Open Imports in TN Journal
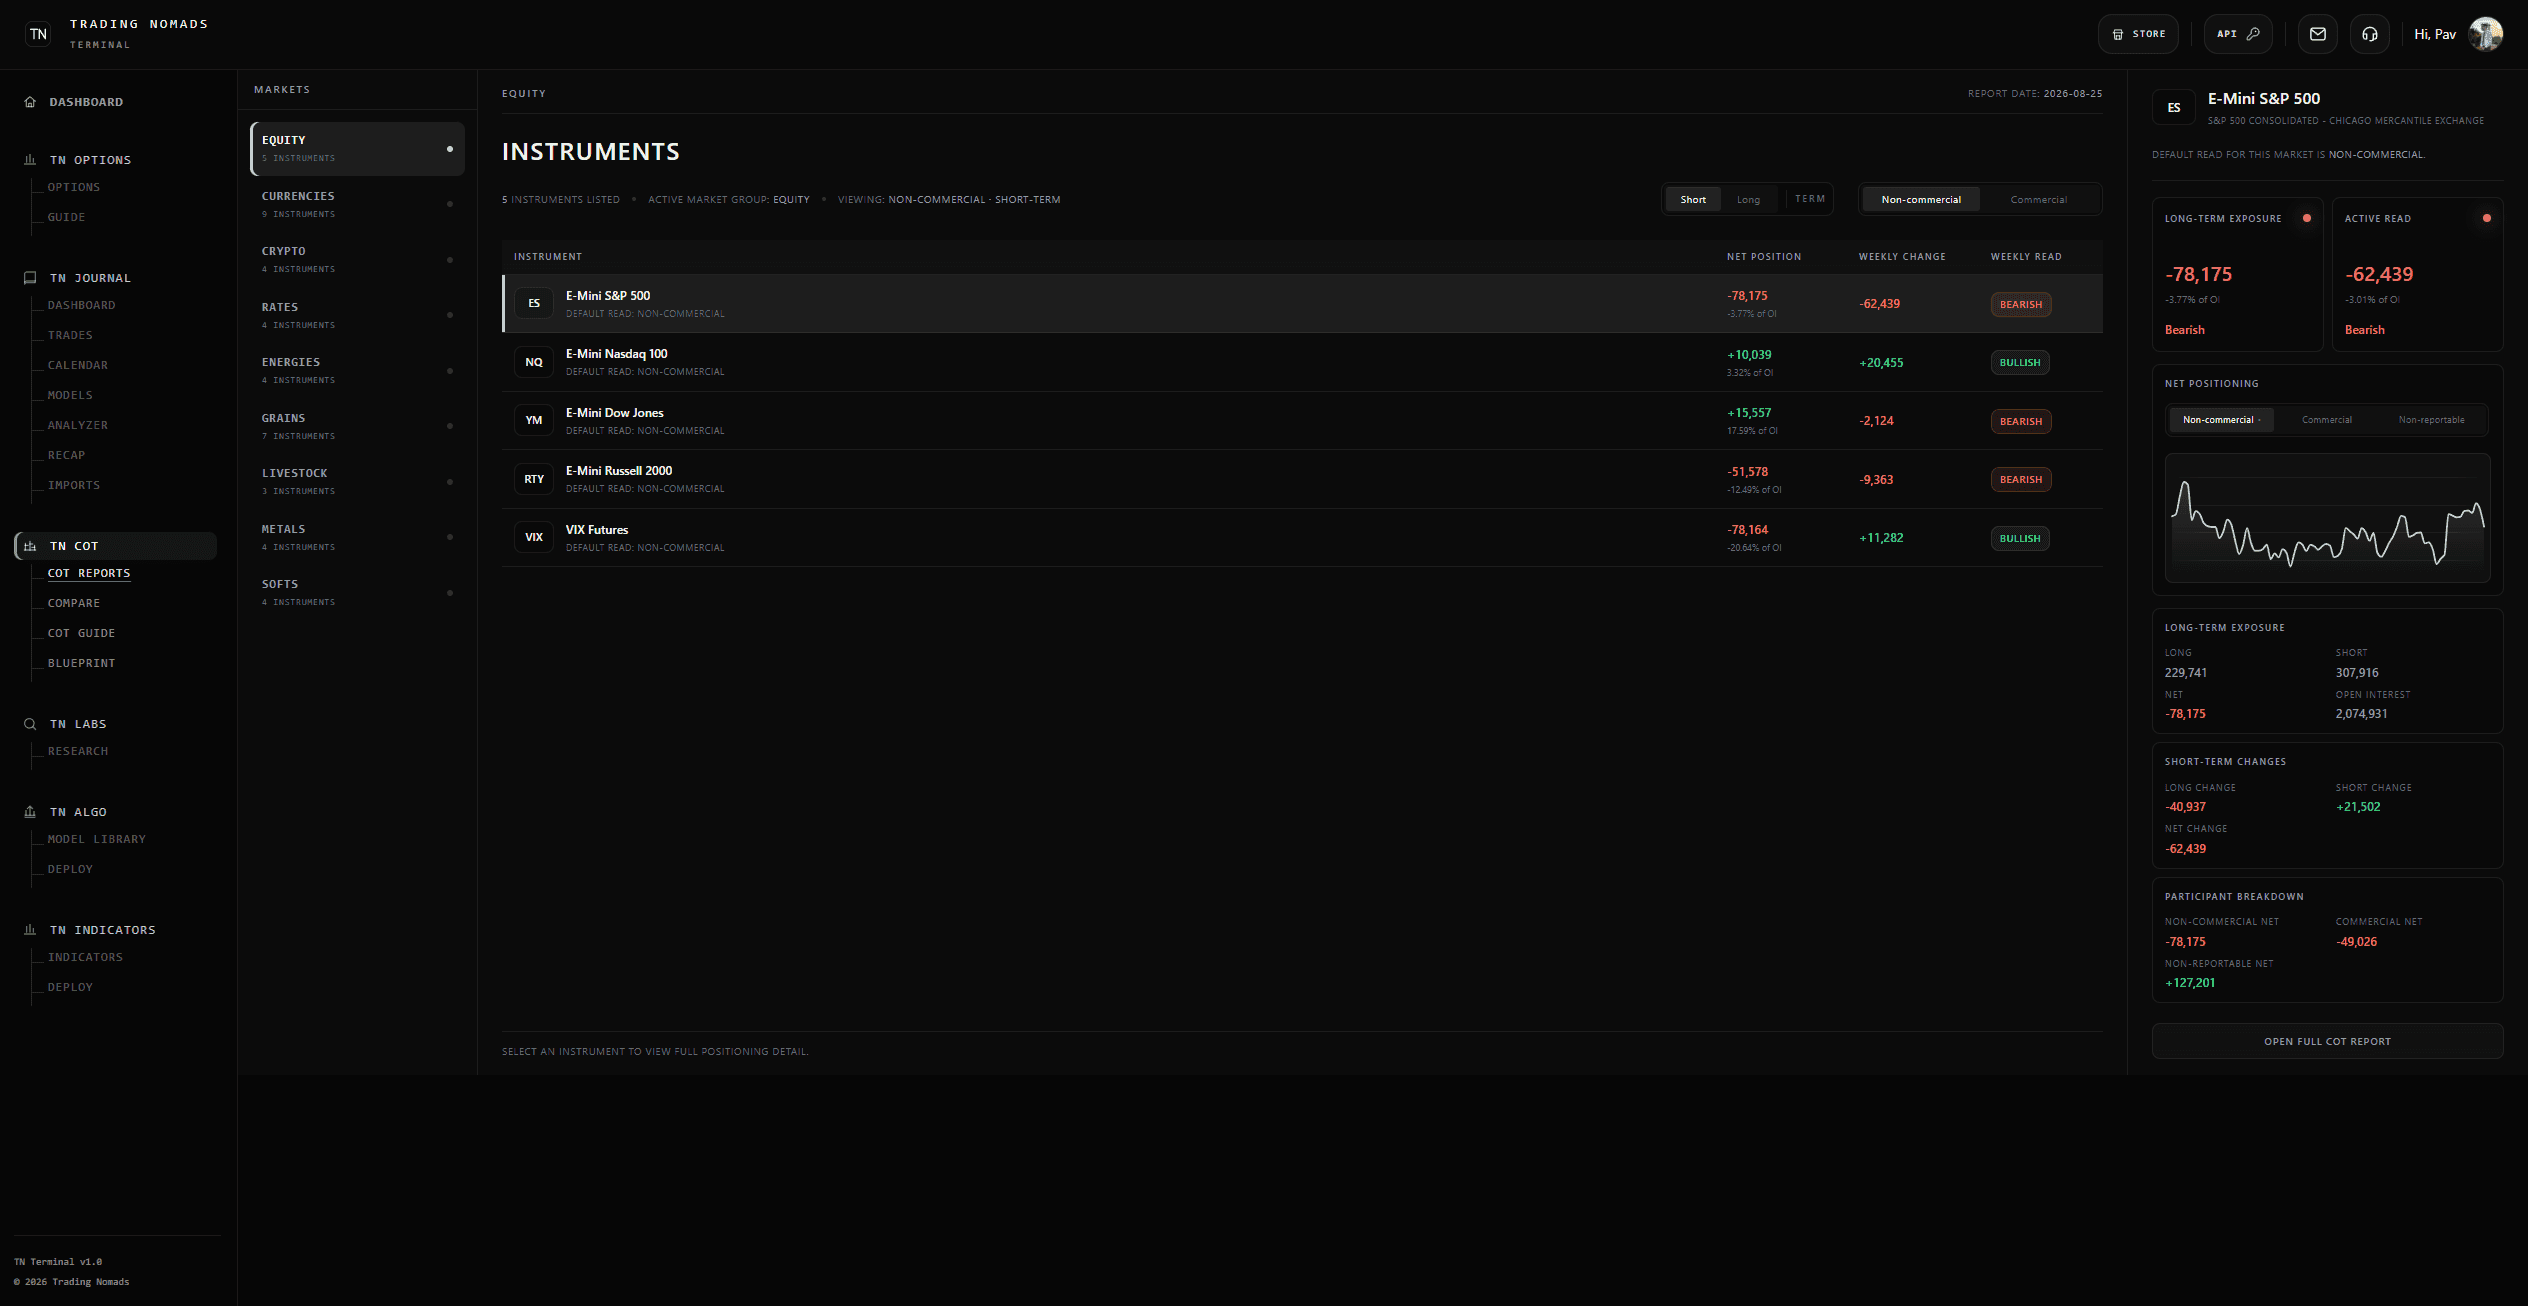The image size is (2528, 1306). point(74,485)
